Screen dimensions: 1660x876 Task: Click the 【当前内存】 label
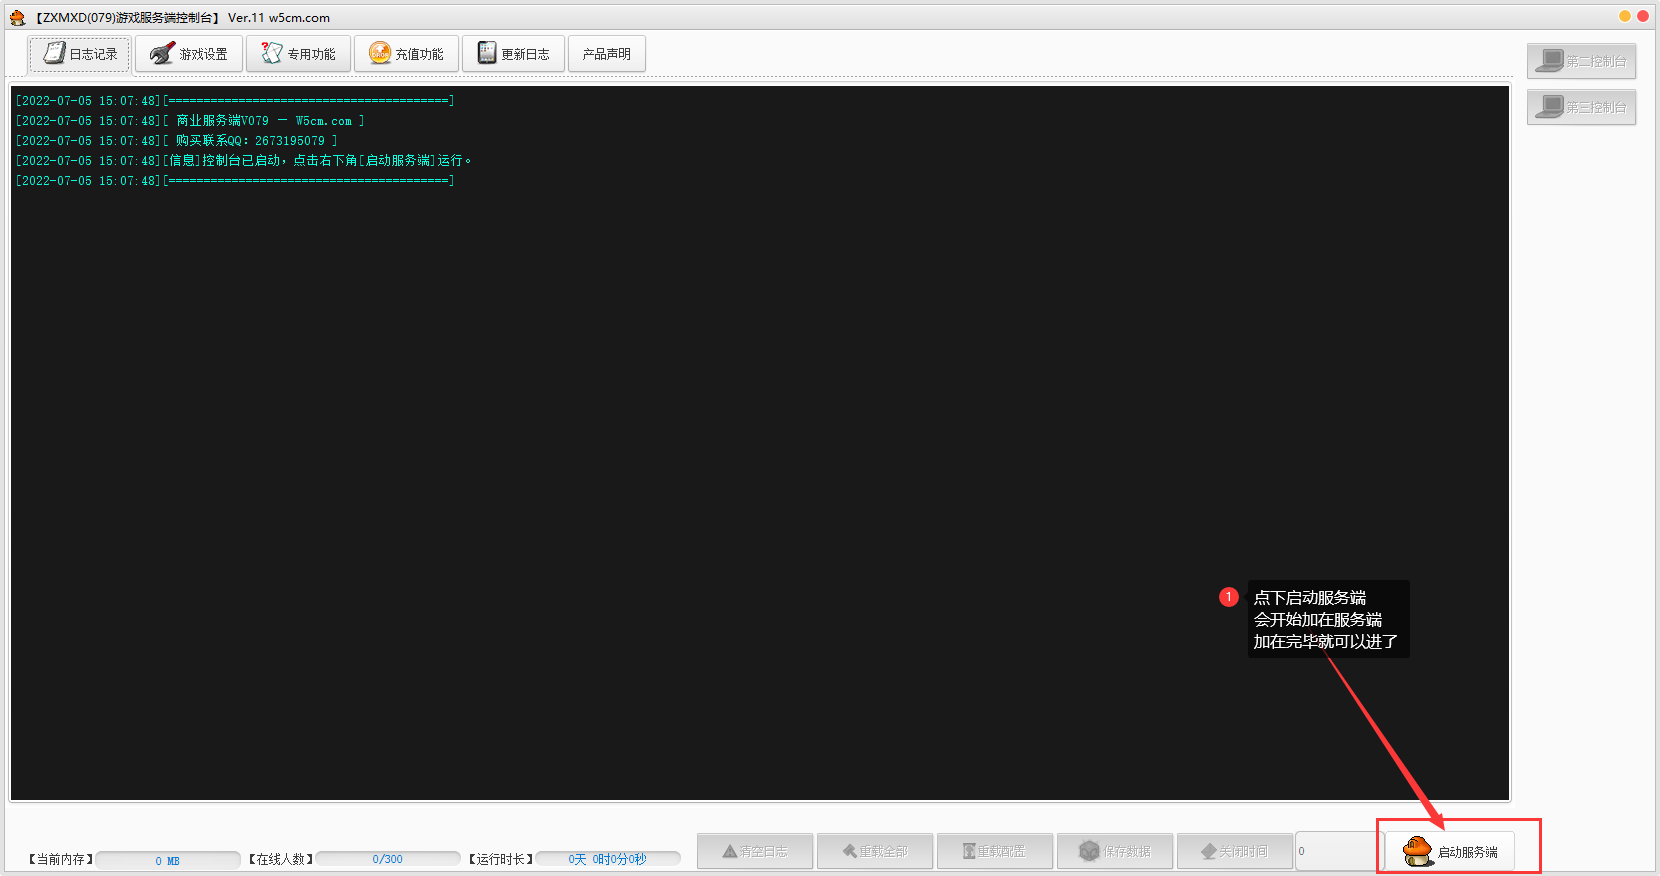pos(61,859)
